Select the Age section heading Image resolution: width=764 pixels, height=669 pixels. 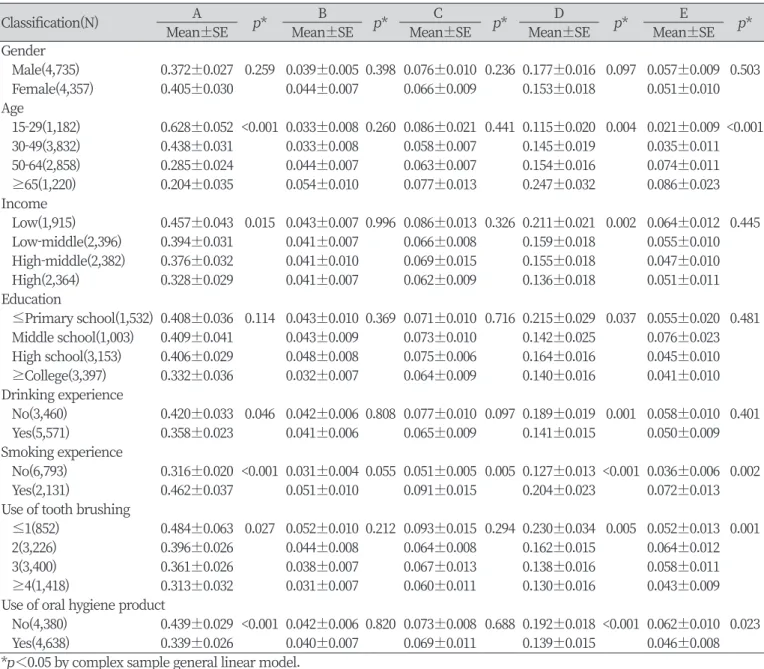tap(12, 108)
